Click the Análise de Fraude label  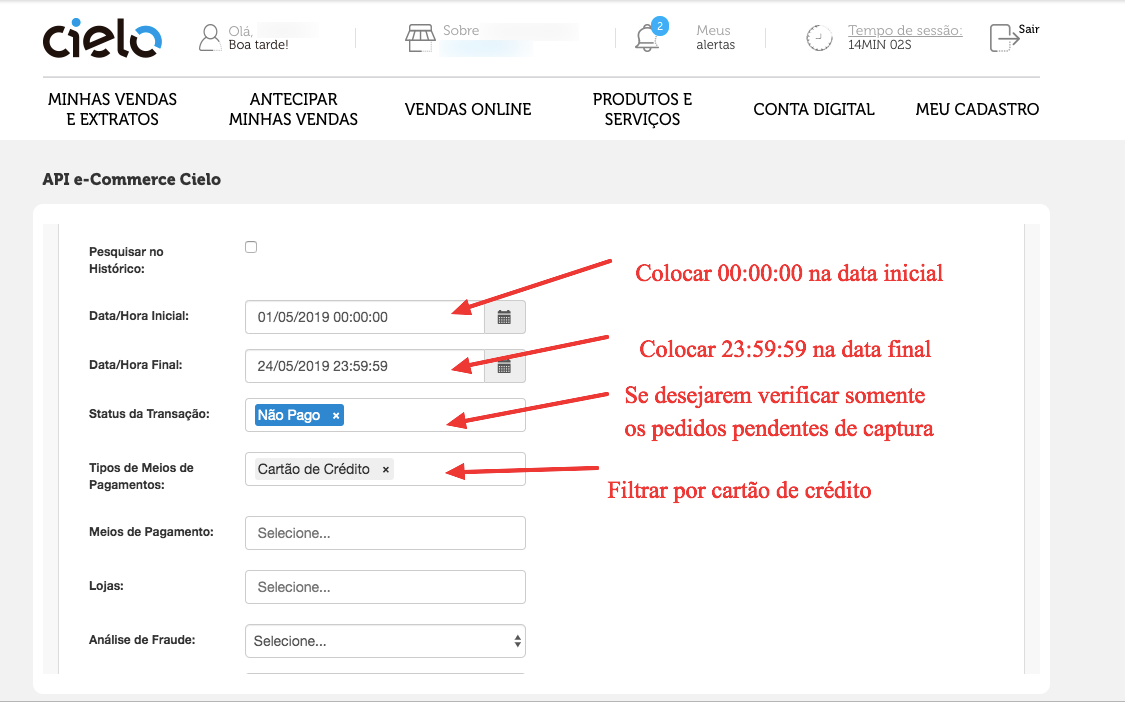[x=142, y=640]
